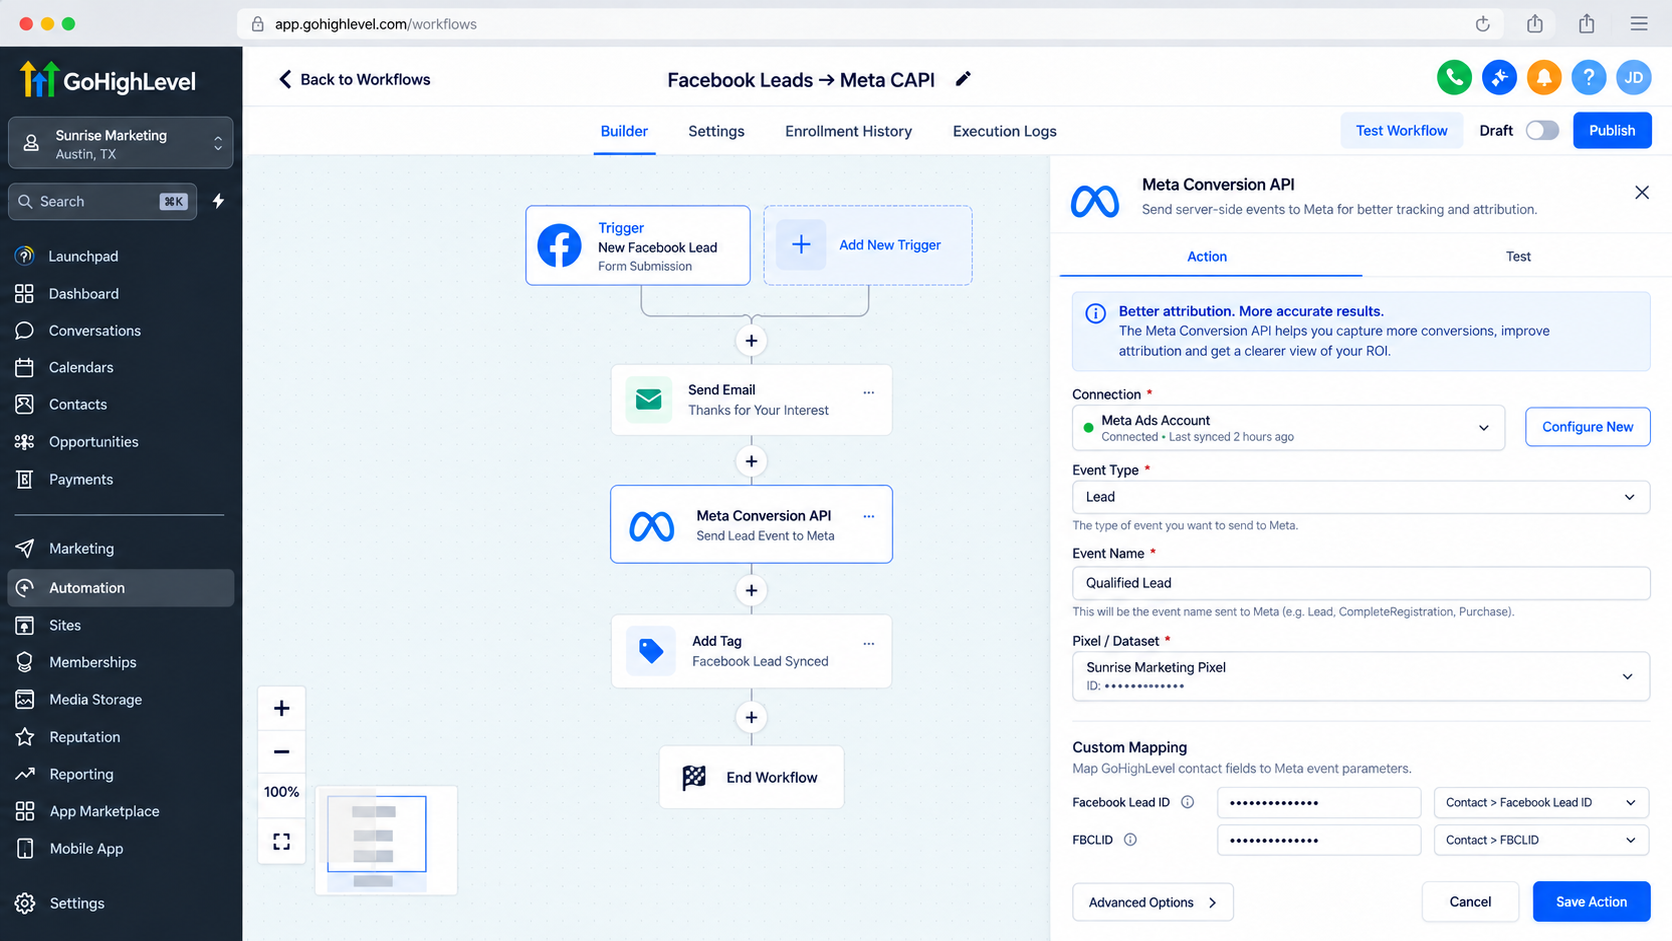Fit workflow to screen icon
This screenshot has width=1672, height=941.
coord(282,842)
